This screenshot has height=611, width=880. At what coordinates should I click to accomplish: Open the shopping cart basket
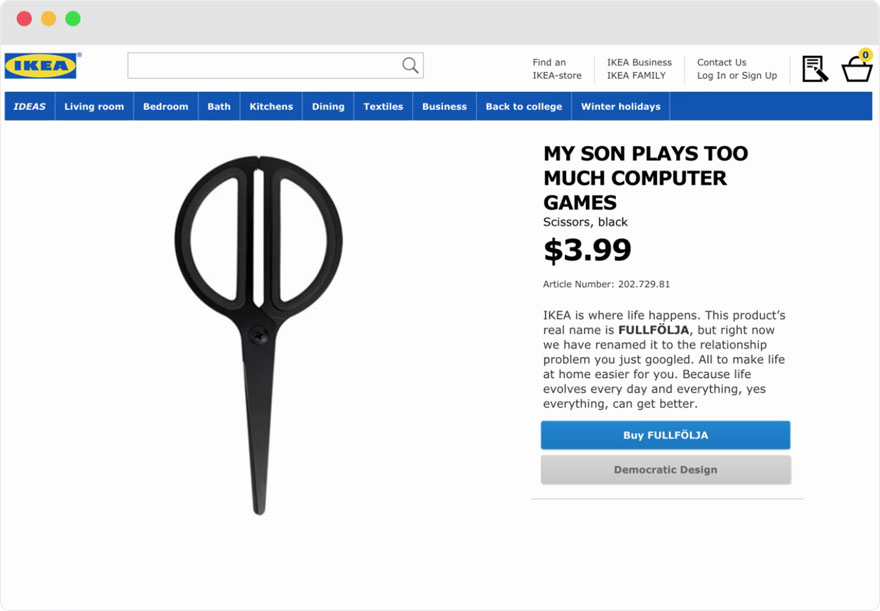857,68
